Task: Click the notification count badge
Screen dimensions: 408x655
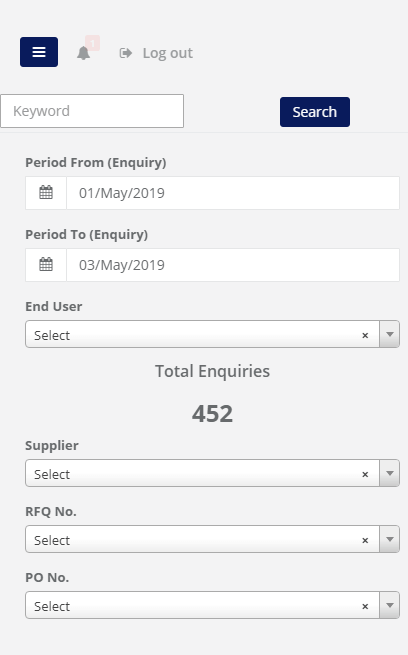Action: click(x=93, y=43)
